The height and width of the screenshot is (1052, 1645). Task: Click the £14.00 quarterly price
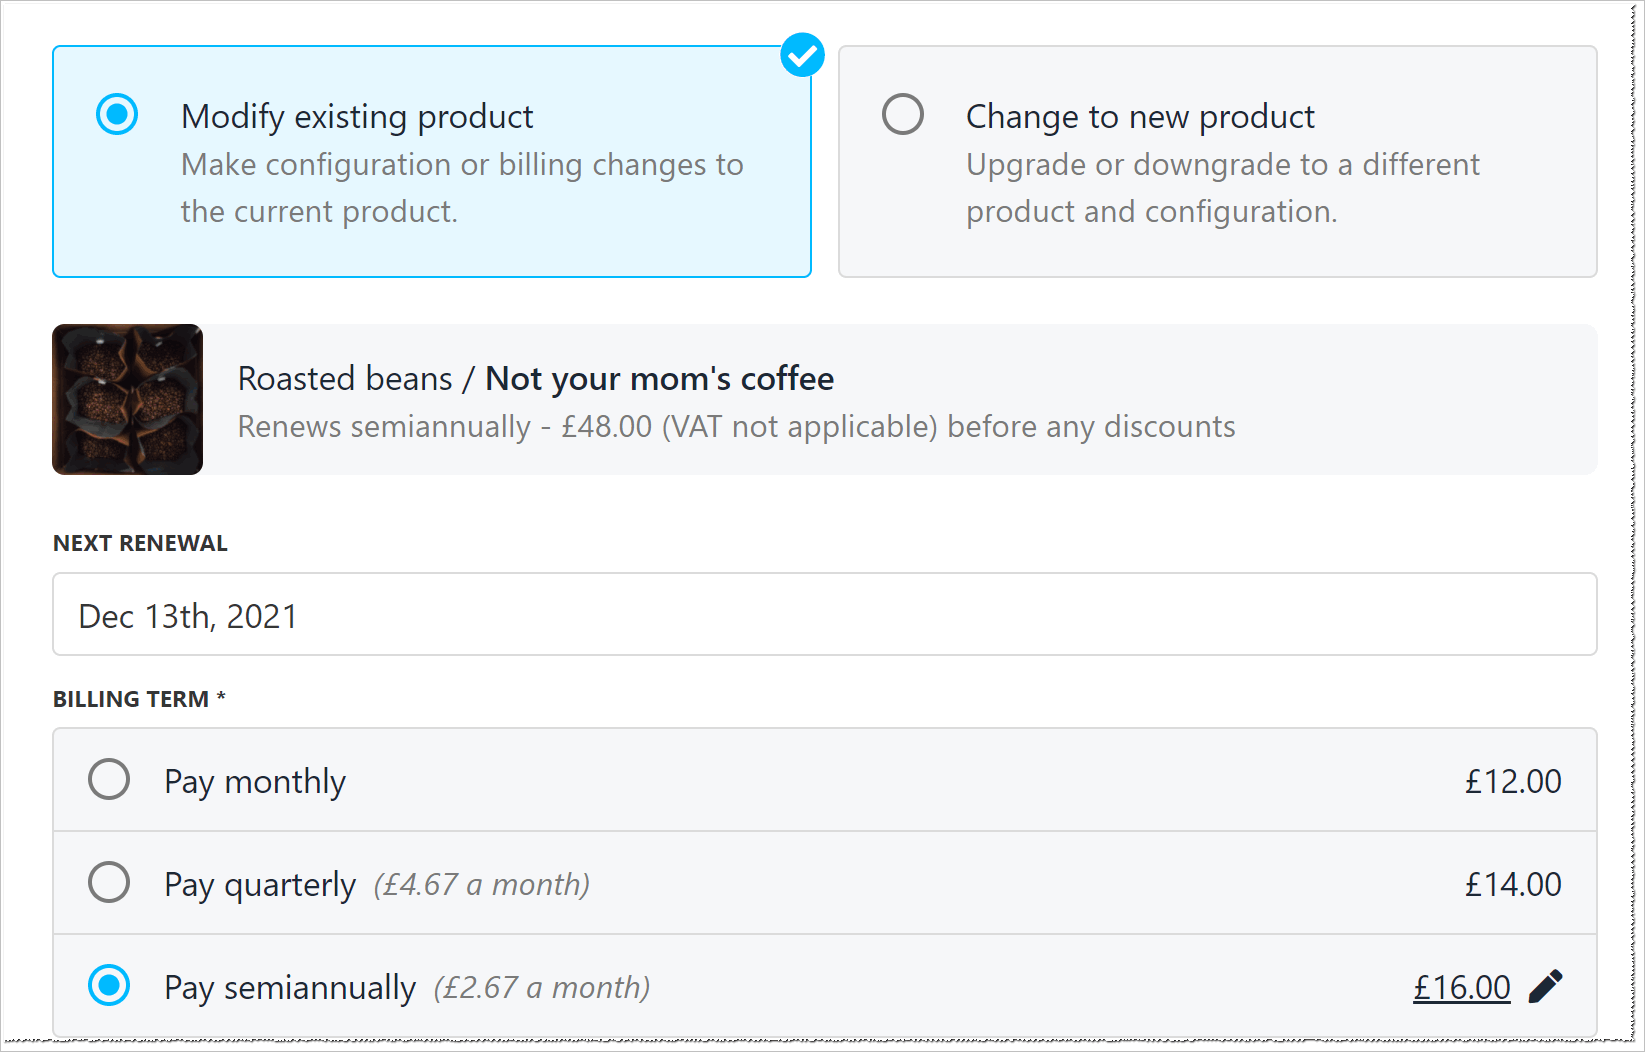pyautogui.click(x=1512, y=884)
